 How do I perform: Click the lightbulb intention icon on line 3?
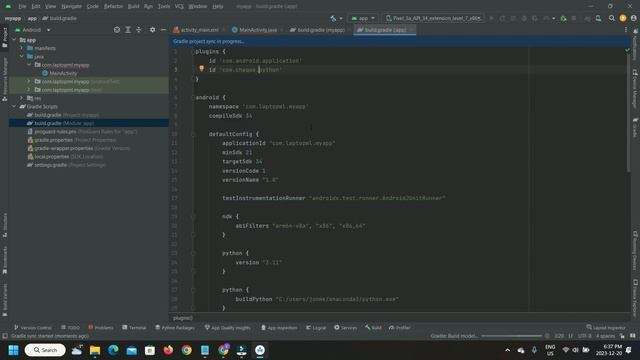(x=201, y=69)
